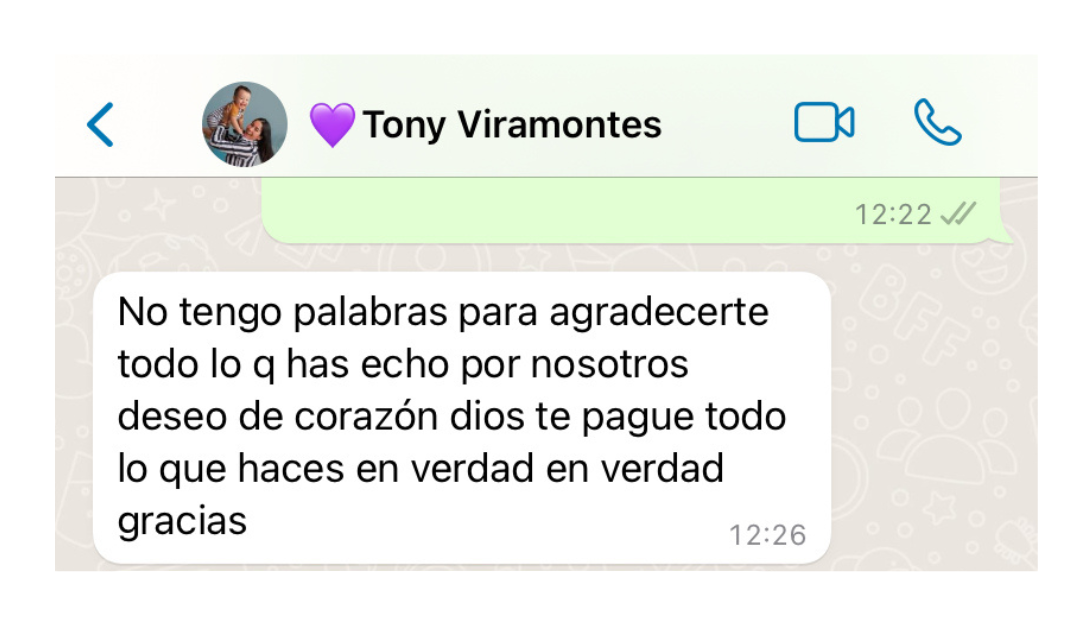This screenshot has width=1080, height=628.
Task: Start a voice call via phone icon
Action: pyautogui.click(x=937, y=123)
